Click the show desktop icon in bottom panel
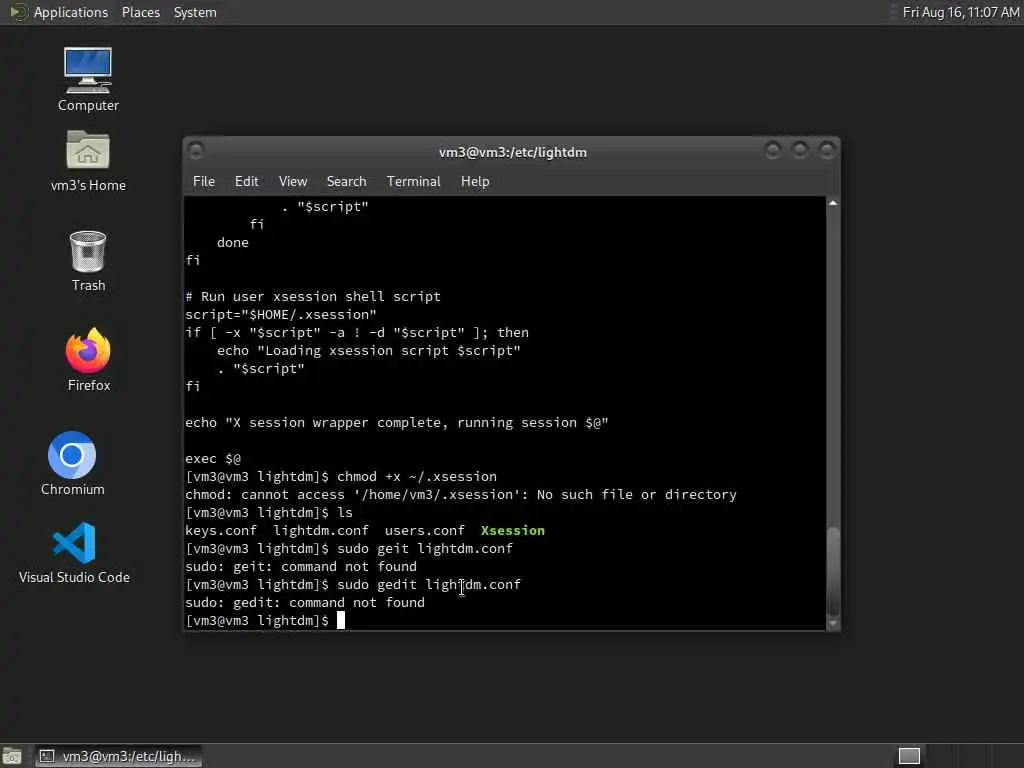 coord(12,756)
